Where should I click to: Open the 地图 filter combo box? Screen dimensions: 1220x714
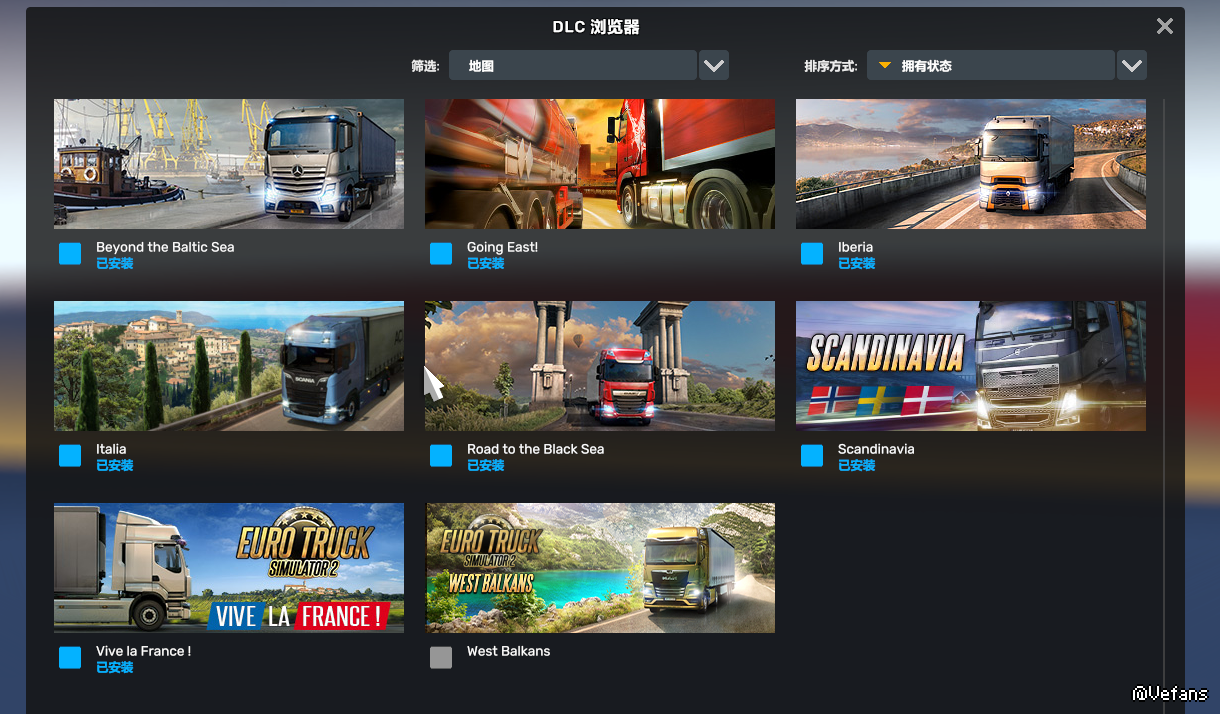click(573, 65)
